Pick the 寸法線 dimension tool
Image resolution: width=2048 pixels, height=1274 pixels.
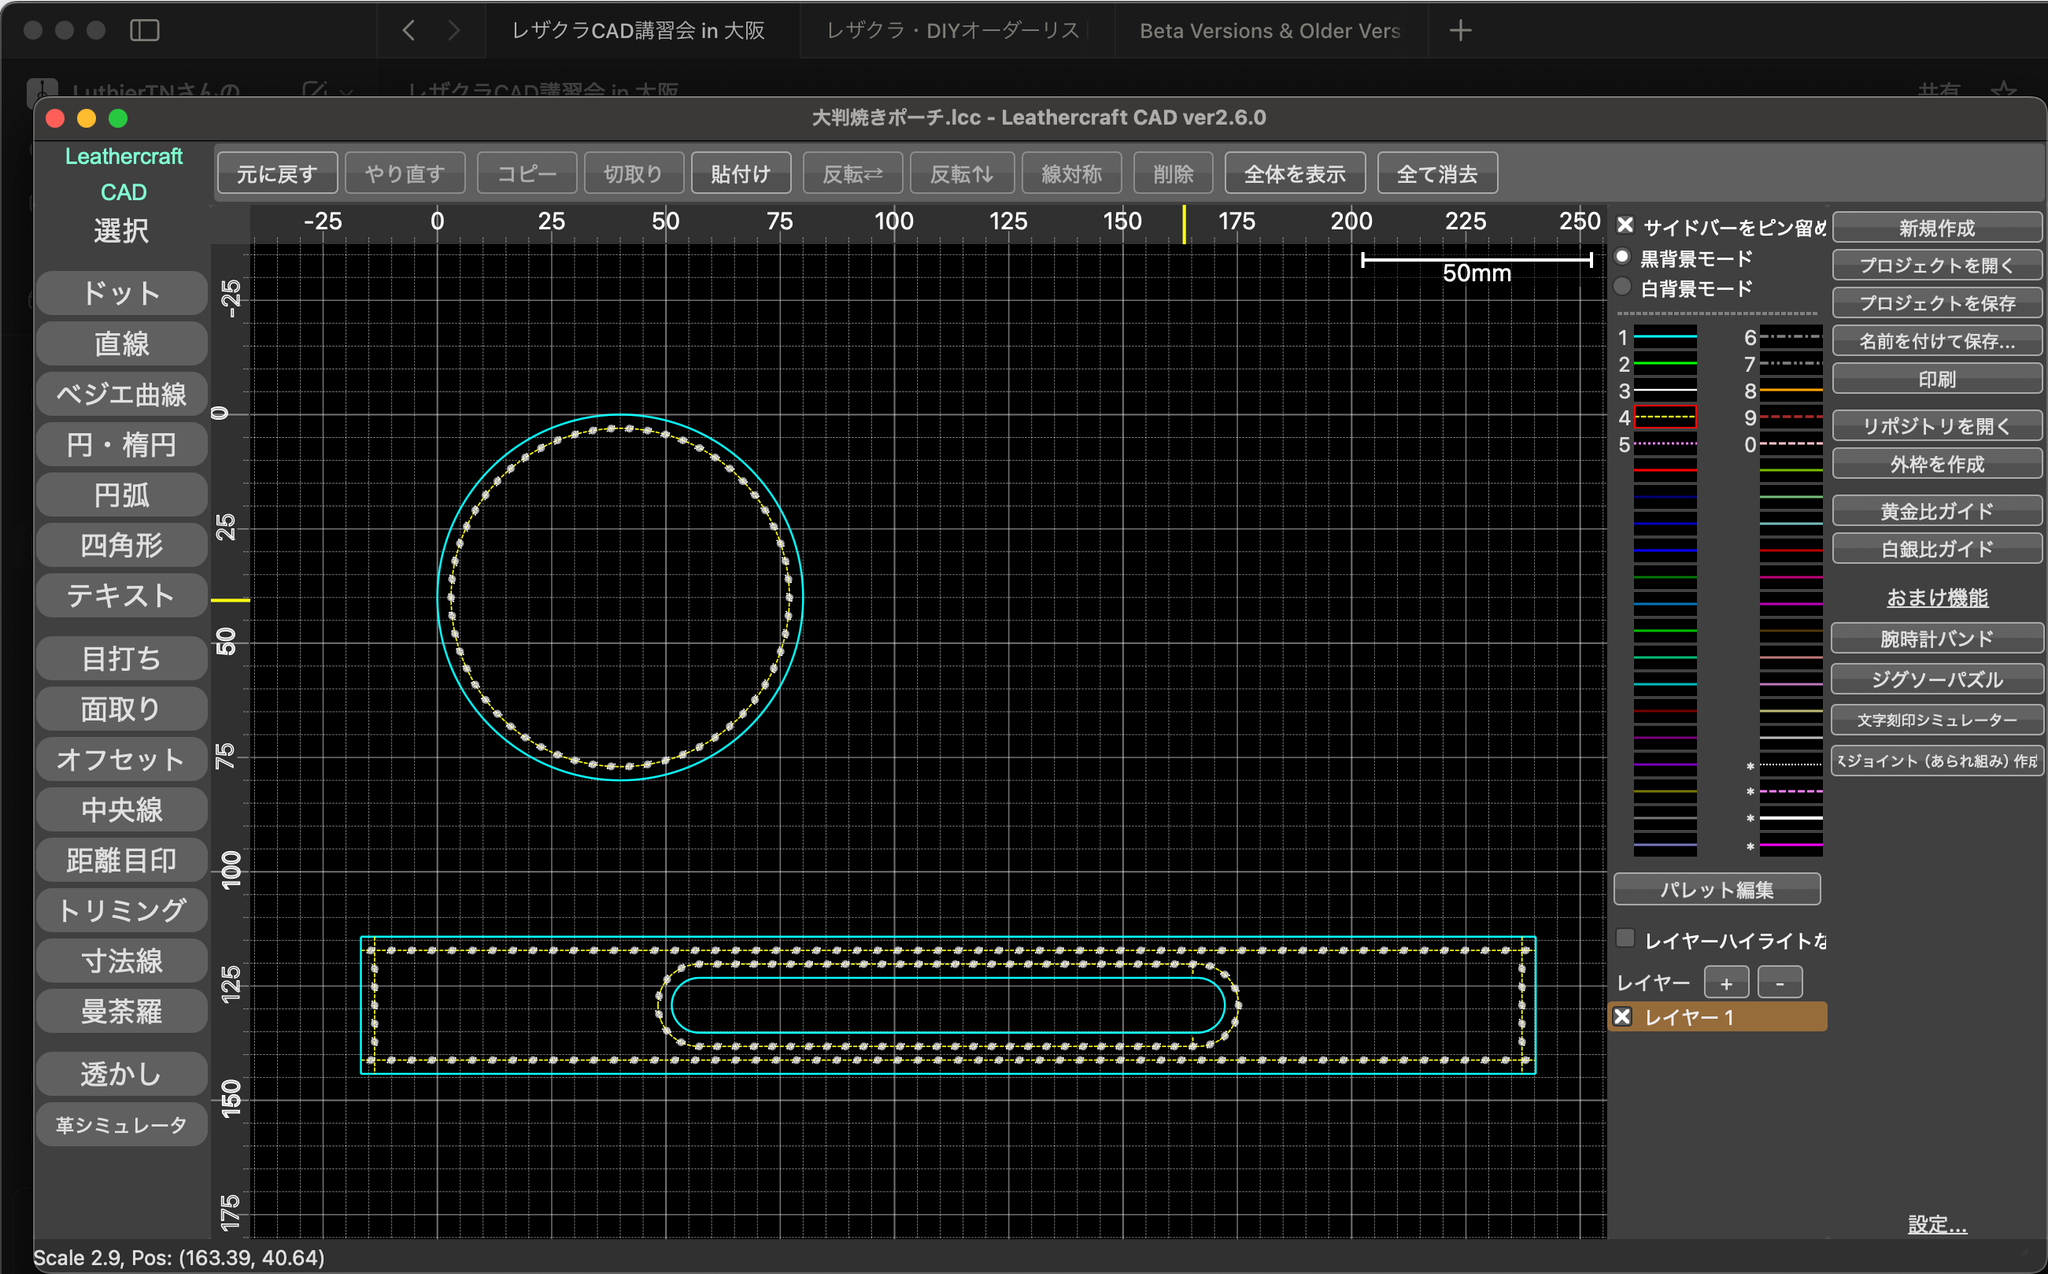pyautogui.click(x=121, y=961)
